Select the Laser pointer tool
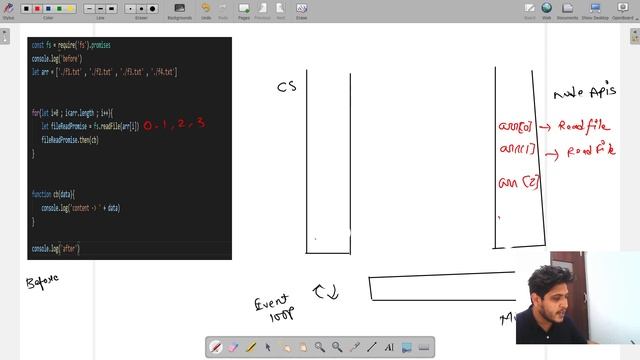This screenshot has height=360, width=640. point(354,347)
